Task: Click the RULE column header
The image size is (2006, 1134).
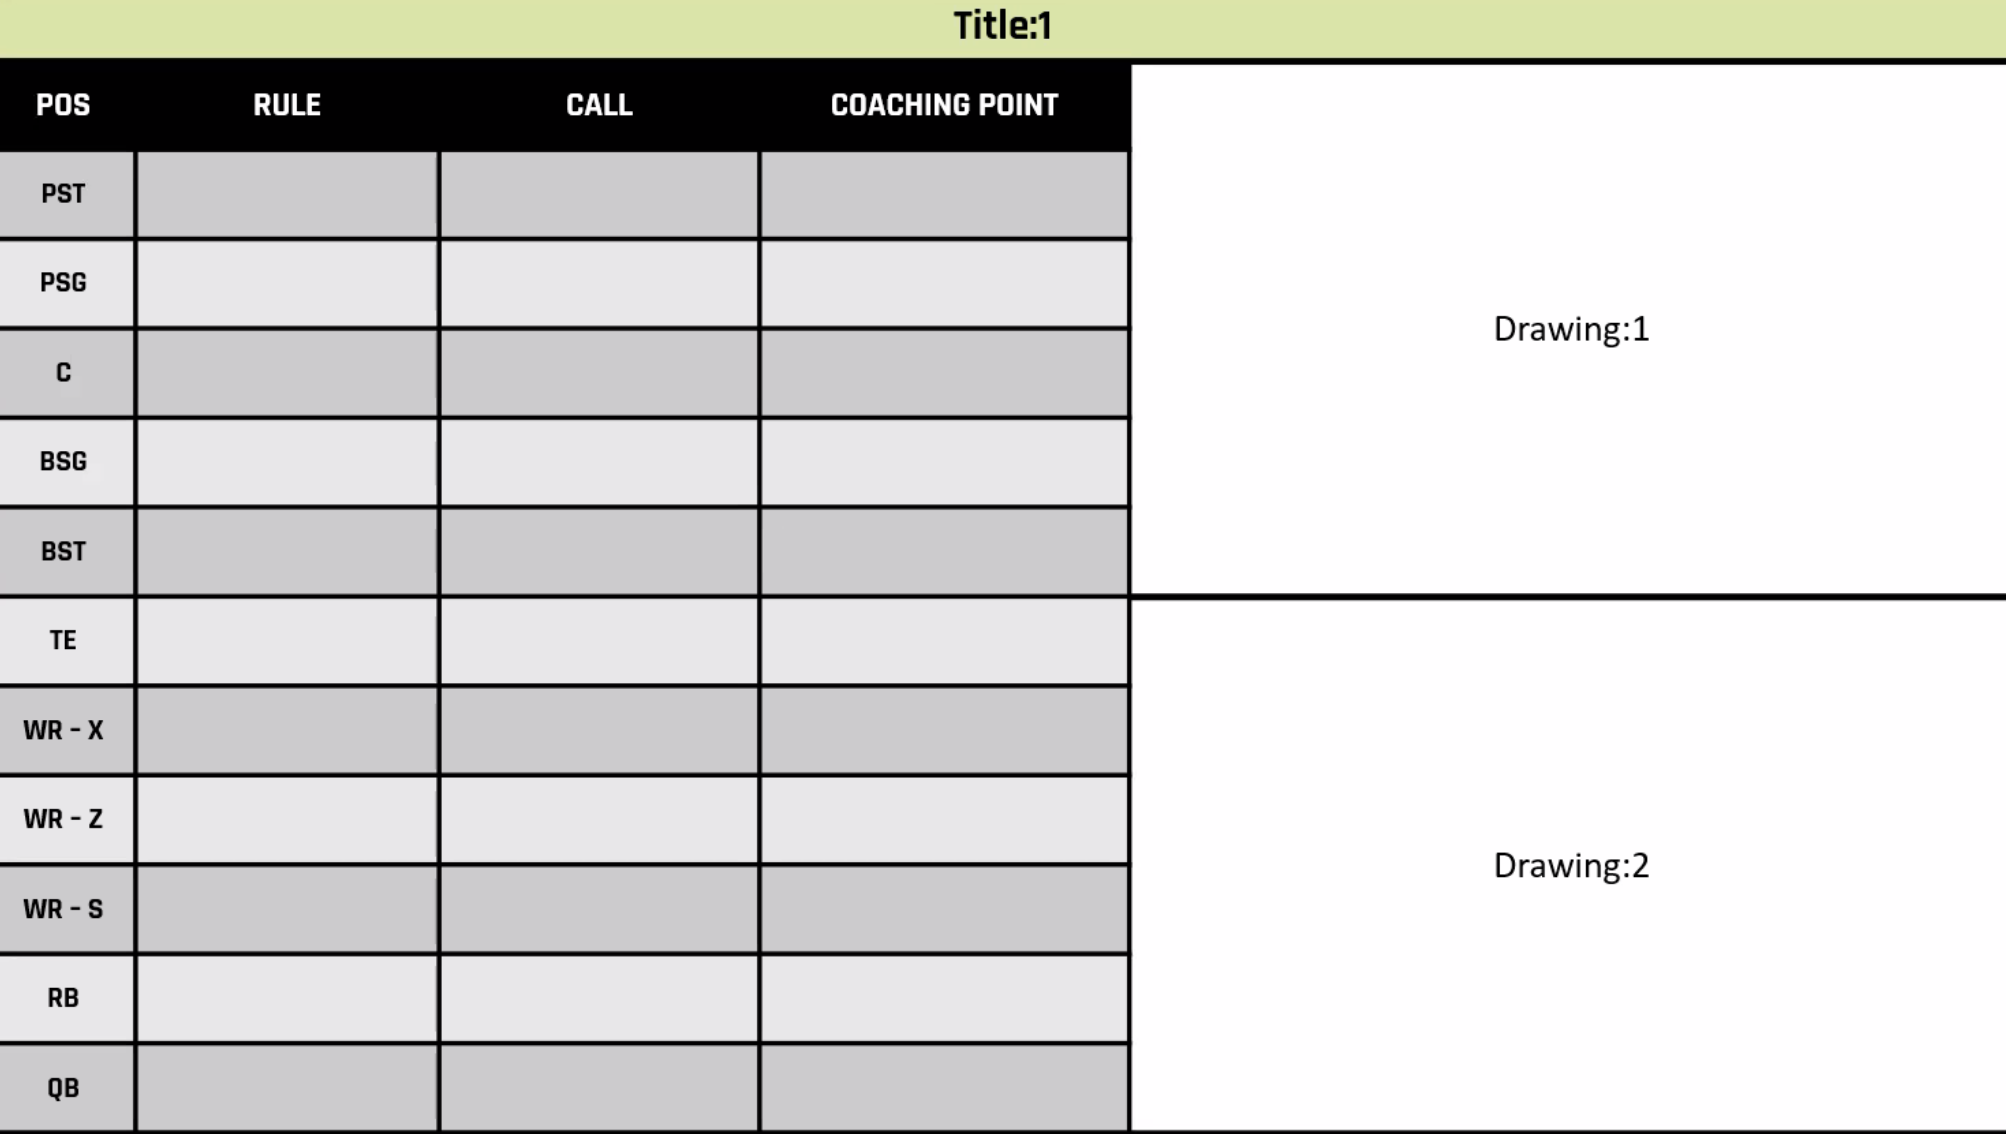Action: [287, 105]
